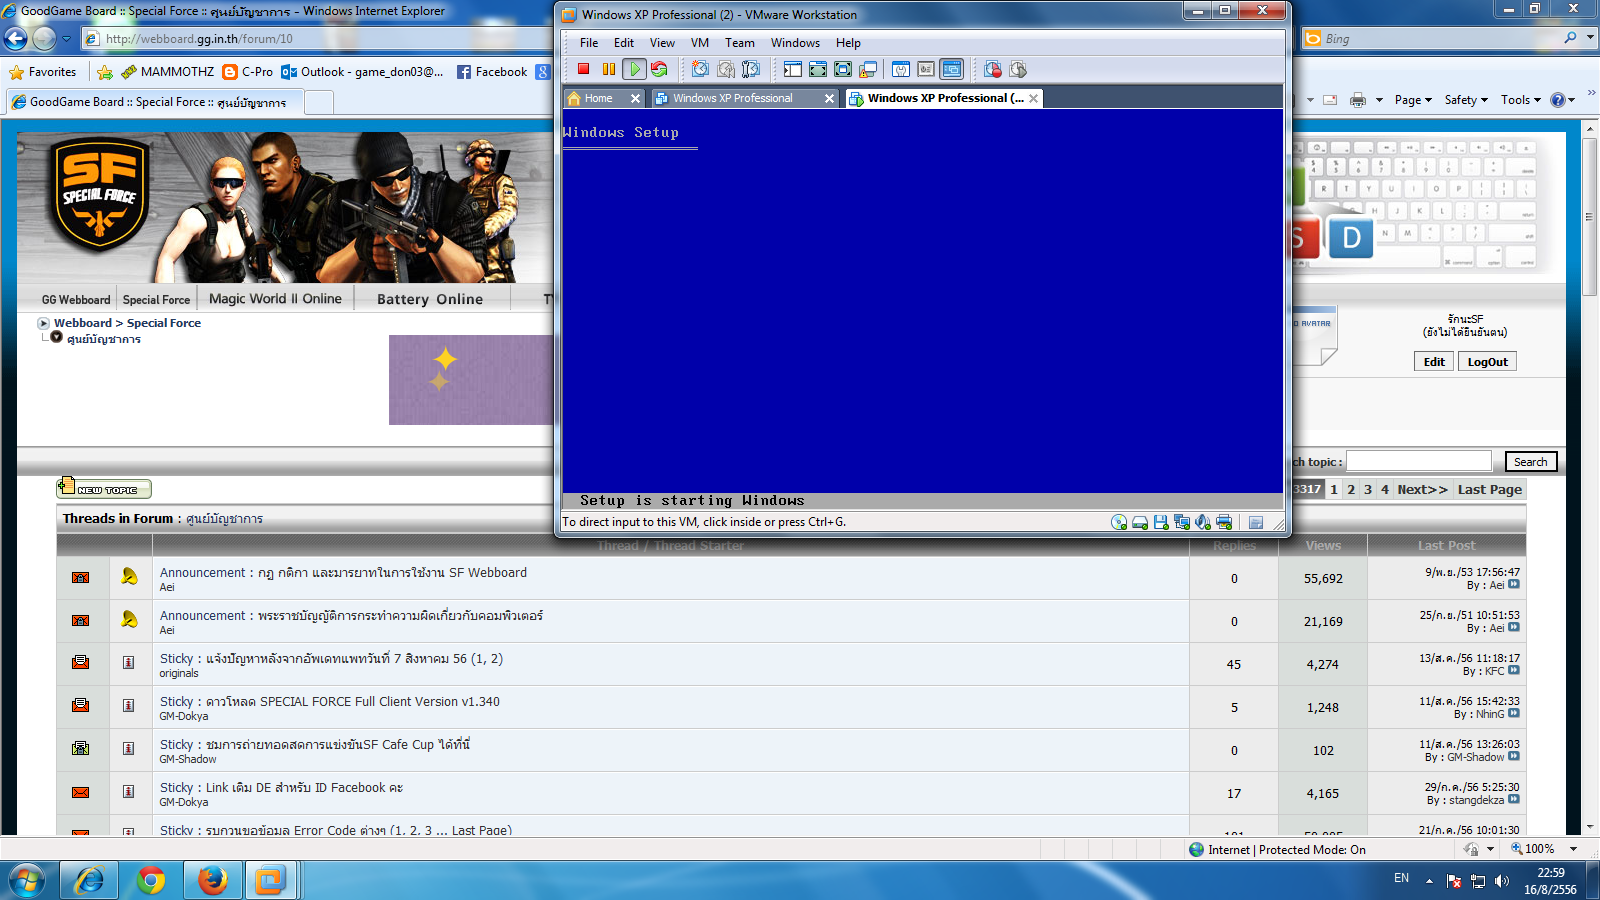Image resolution: width=1600 pixels, height=900 pixels.
Task: Open the Magic World II Online link
Action: (x=275, y=299)
